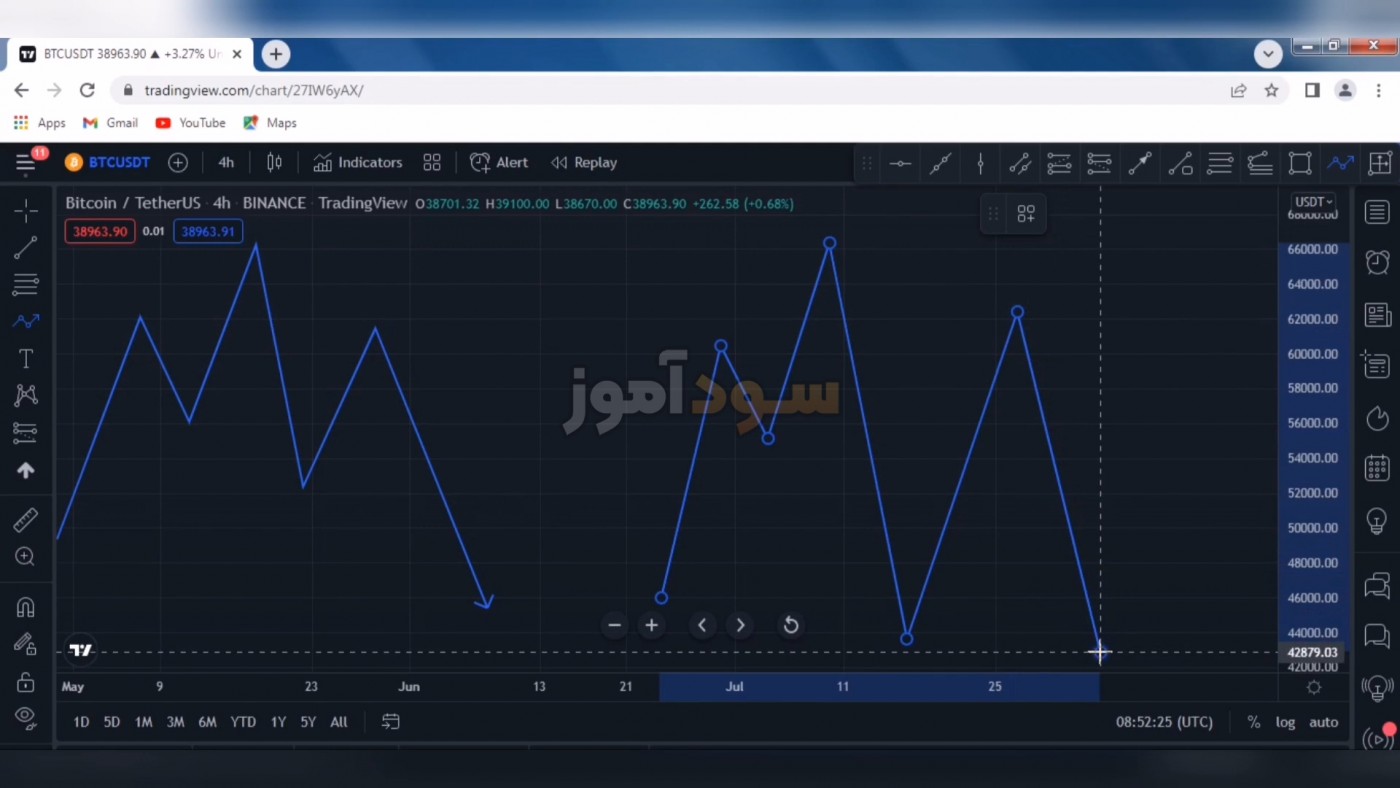Select the path drawing tool in sidebar
This screenshot has width=1400, height=788.
26,321
